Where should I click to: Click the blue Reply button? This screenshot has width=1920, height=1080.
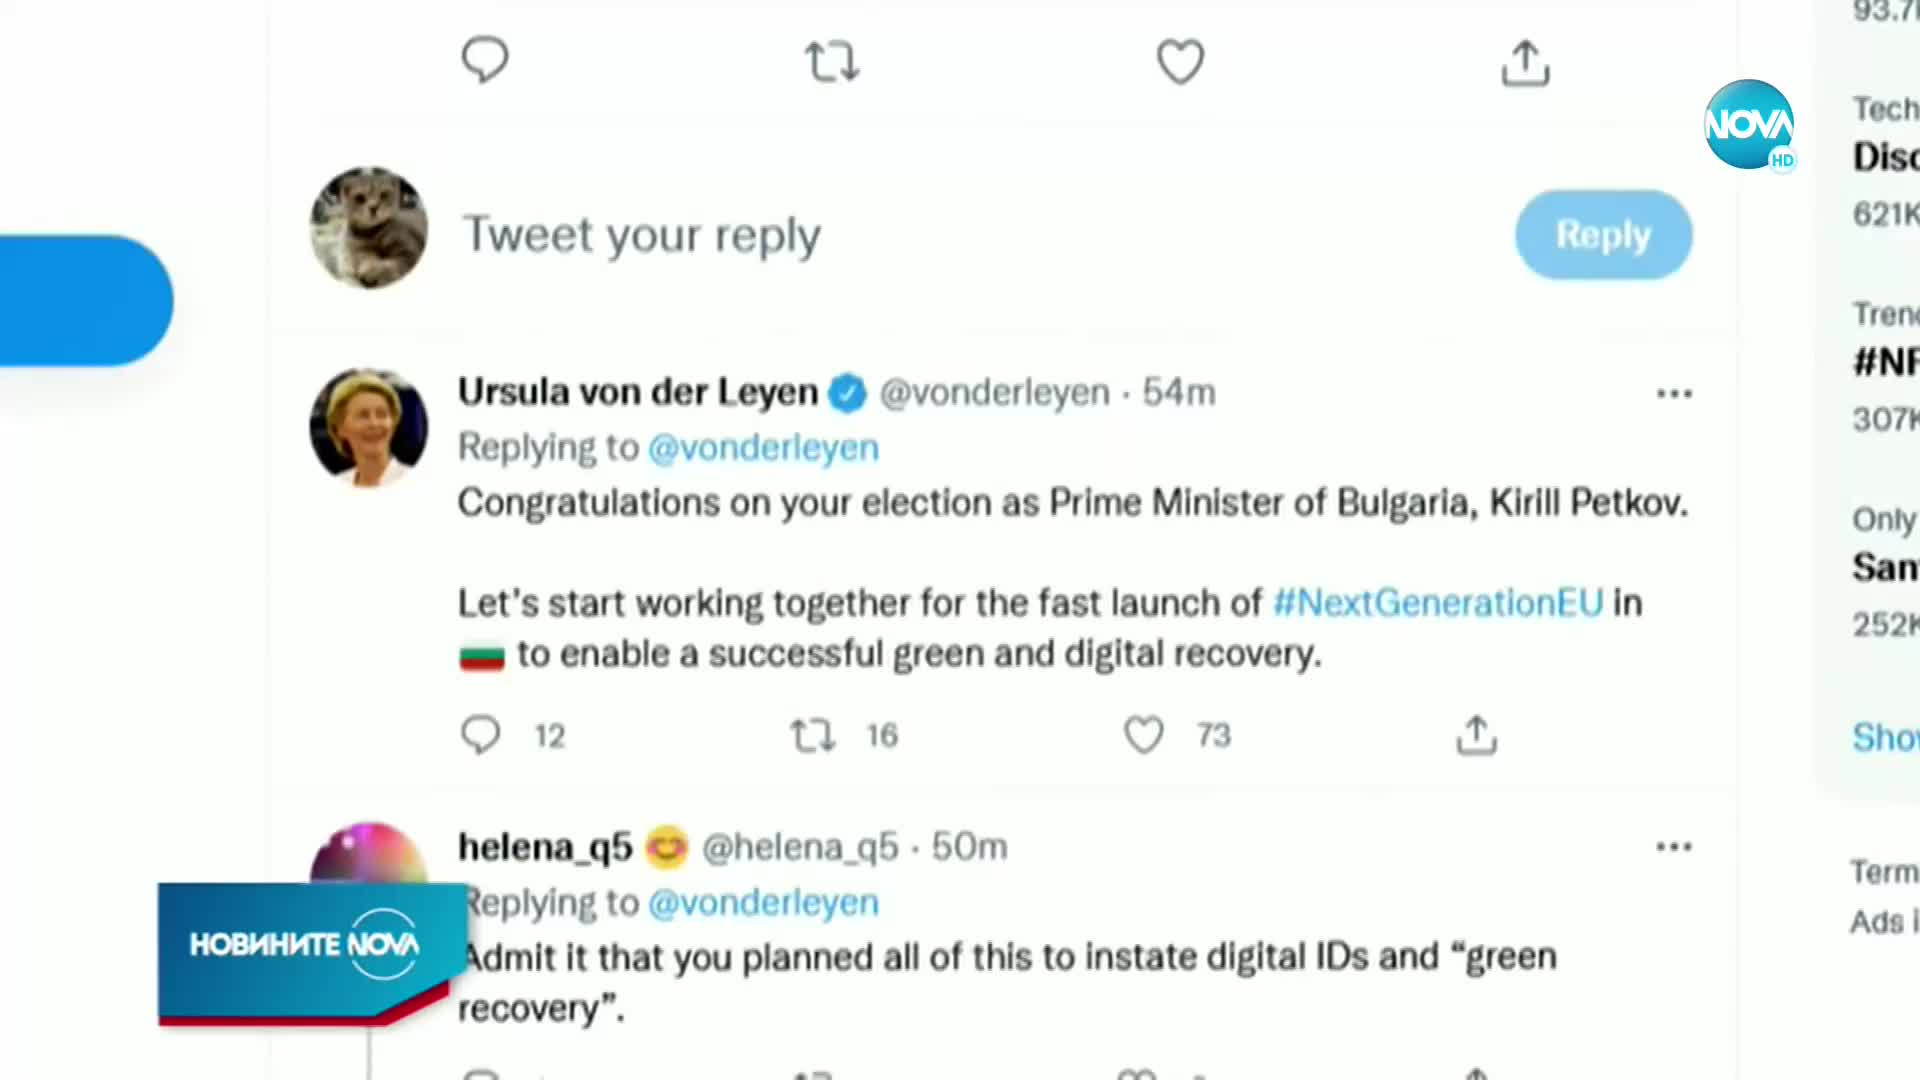(1603, 235)
